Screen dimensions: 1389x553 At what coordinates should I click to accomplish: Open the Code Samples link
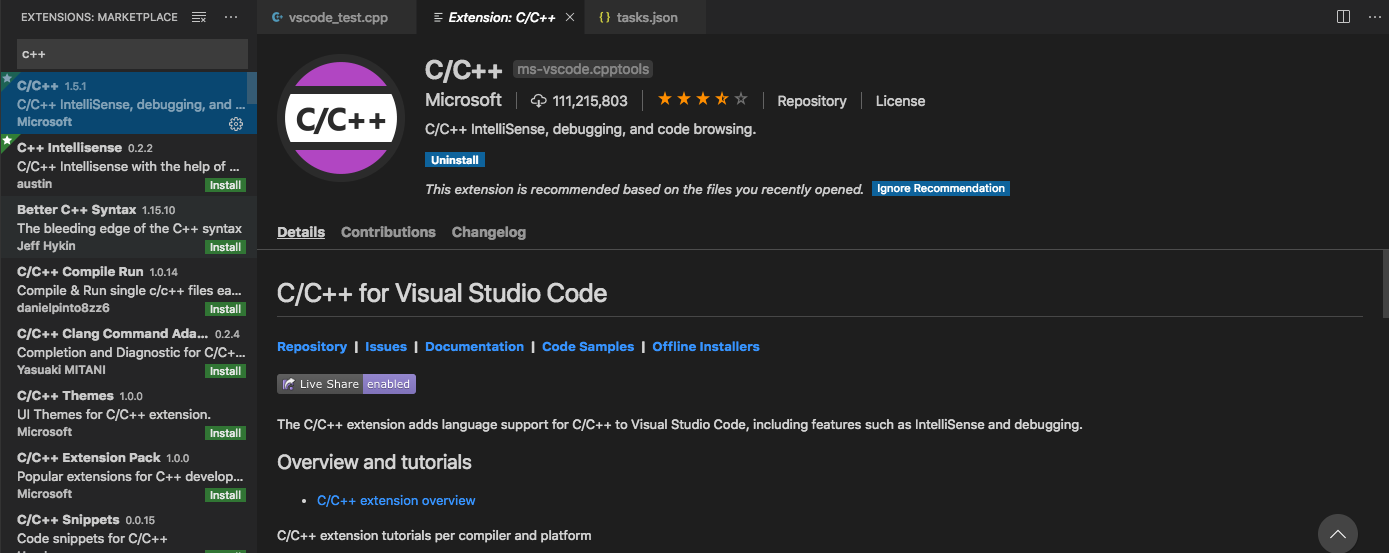[x=588, y=347]
